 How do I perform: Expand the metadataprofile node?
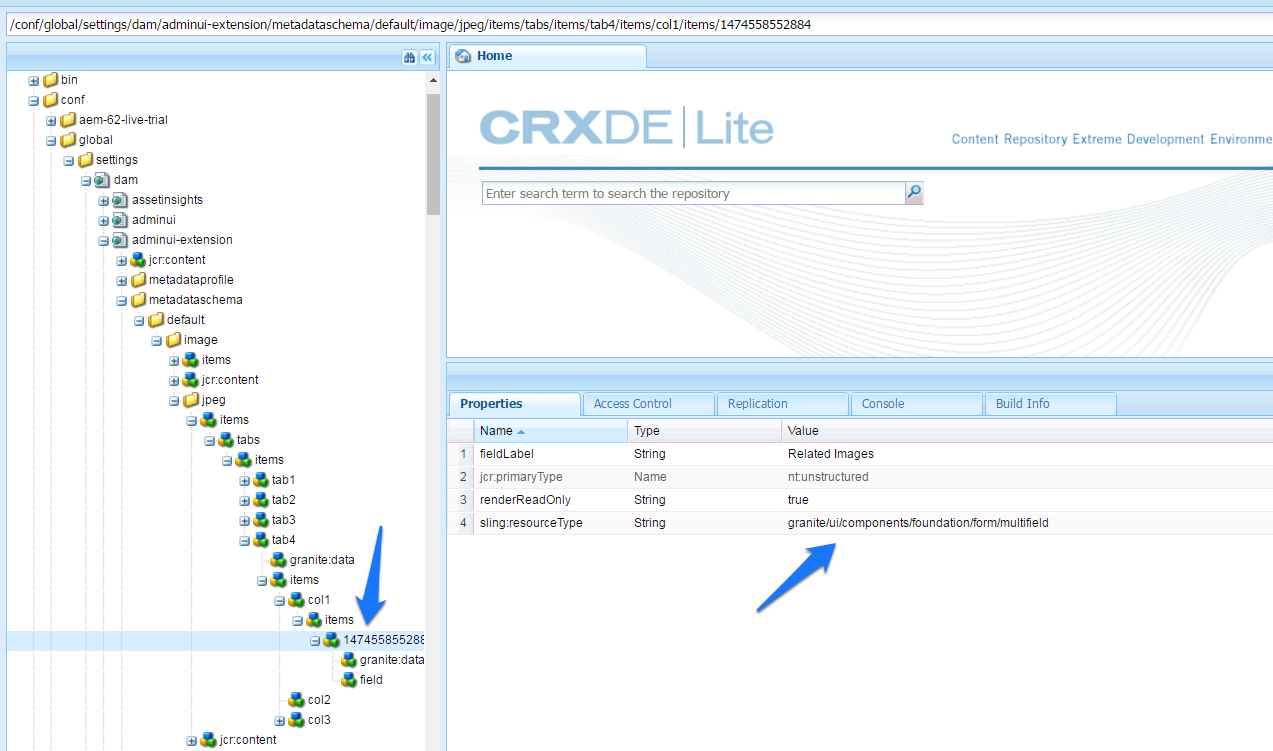tap(121, 280)
